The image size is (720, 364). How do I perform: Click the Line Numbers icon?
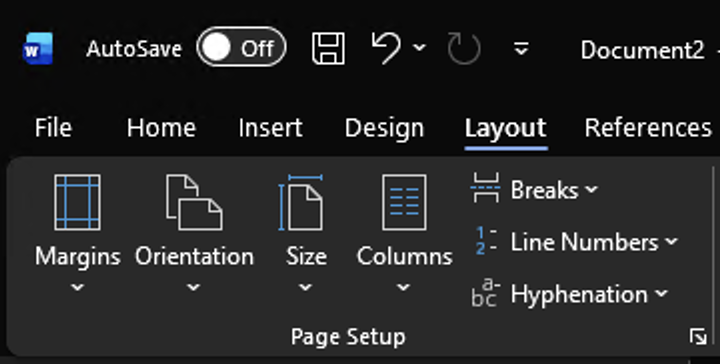(x=486, y=241)
